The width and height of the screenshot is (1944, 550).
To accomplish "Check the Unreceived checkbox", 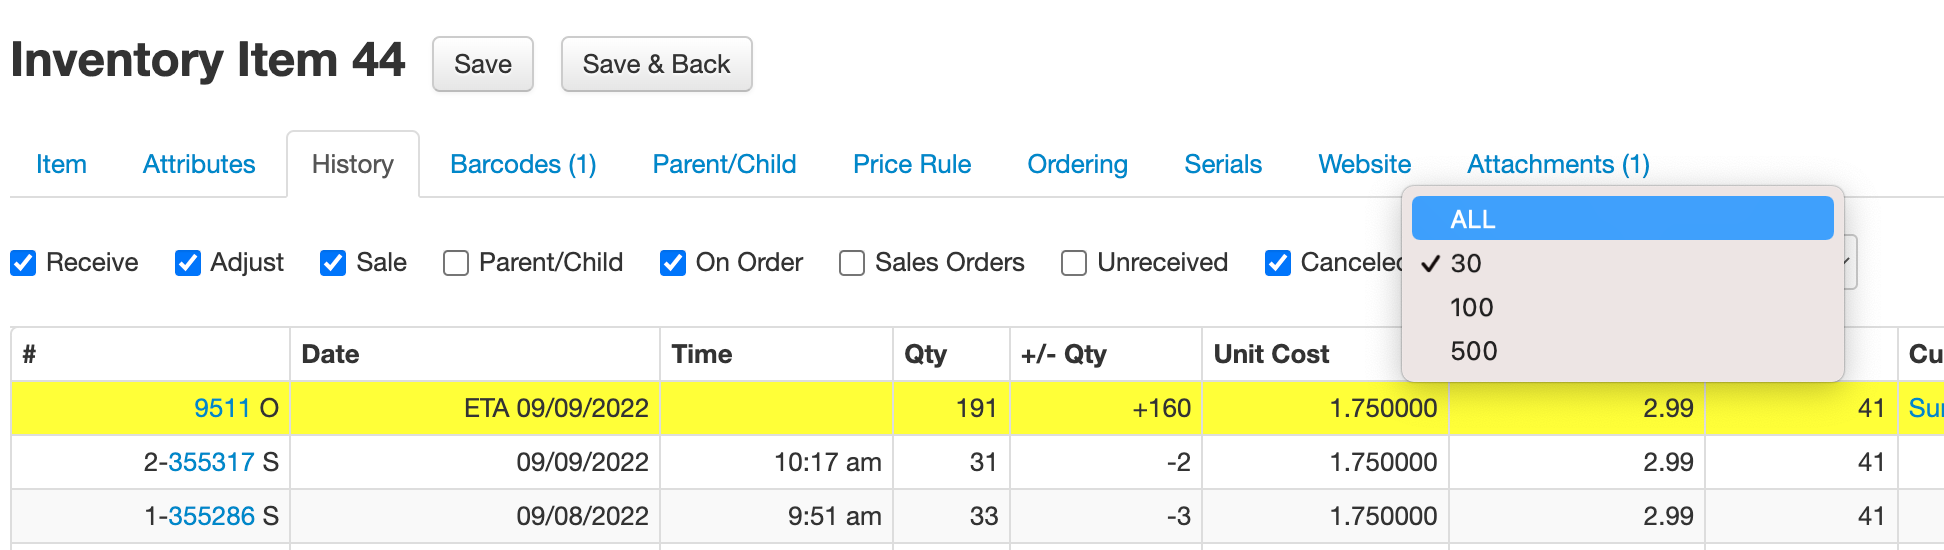I will (1074, 263).
